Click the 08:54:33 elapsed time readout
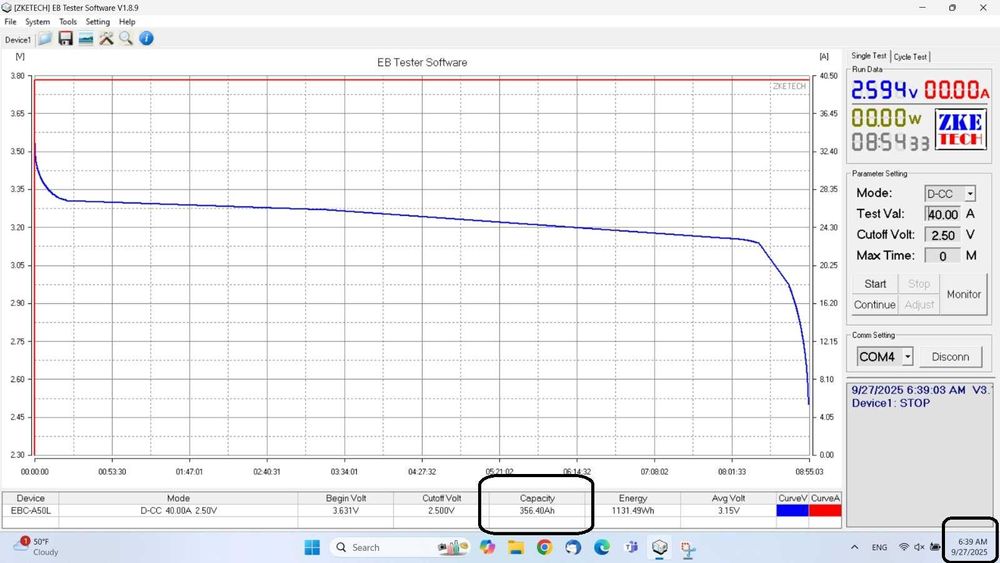1000x563 pixels. (x=890, y=142)
